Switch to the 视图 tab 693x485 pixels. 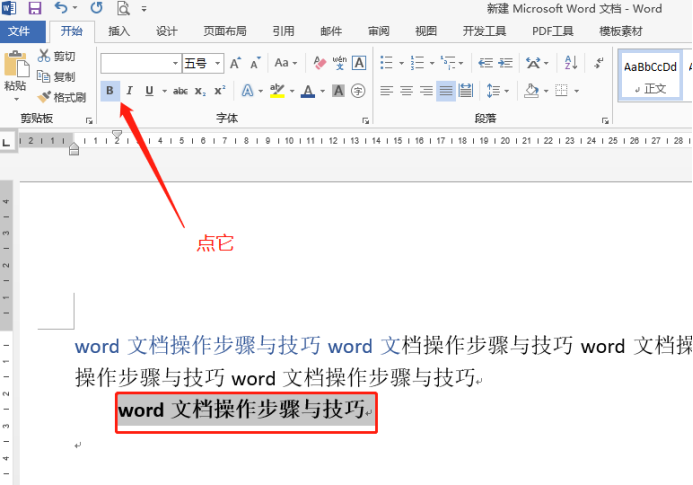pyautogui.click(x=426, y=31)
